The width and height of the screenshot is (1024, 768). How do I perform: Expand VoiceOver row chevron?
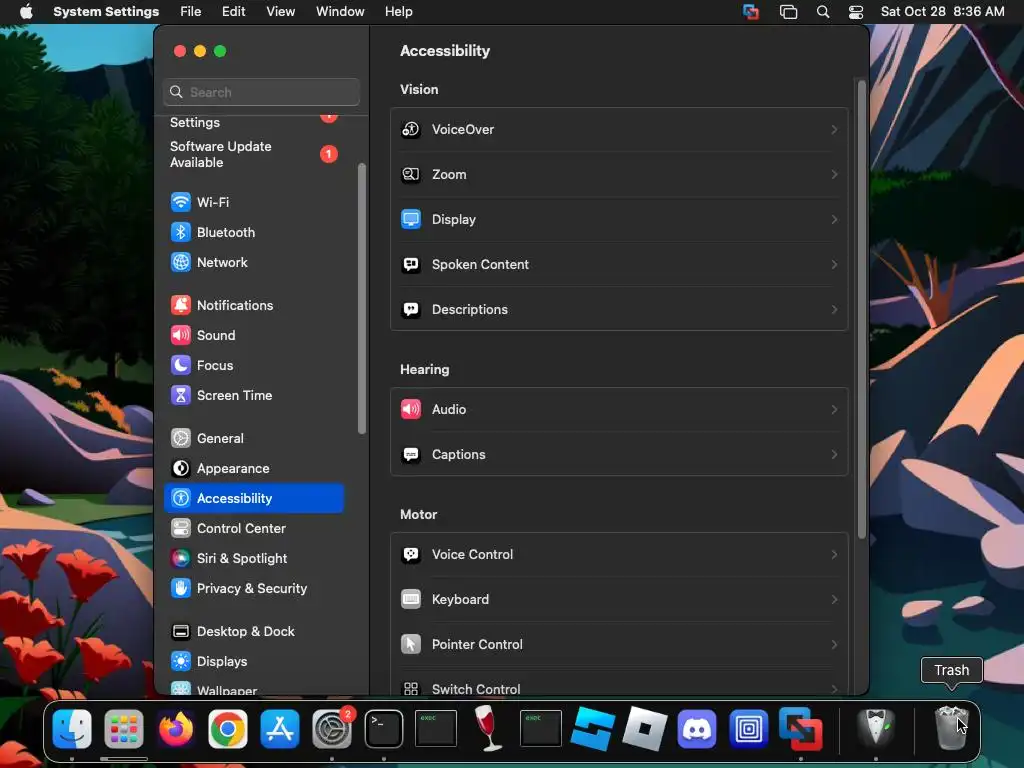tap(834, 129)
